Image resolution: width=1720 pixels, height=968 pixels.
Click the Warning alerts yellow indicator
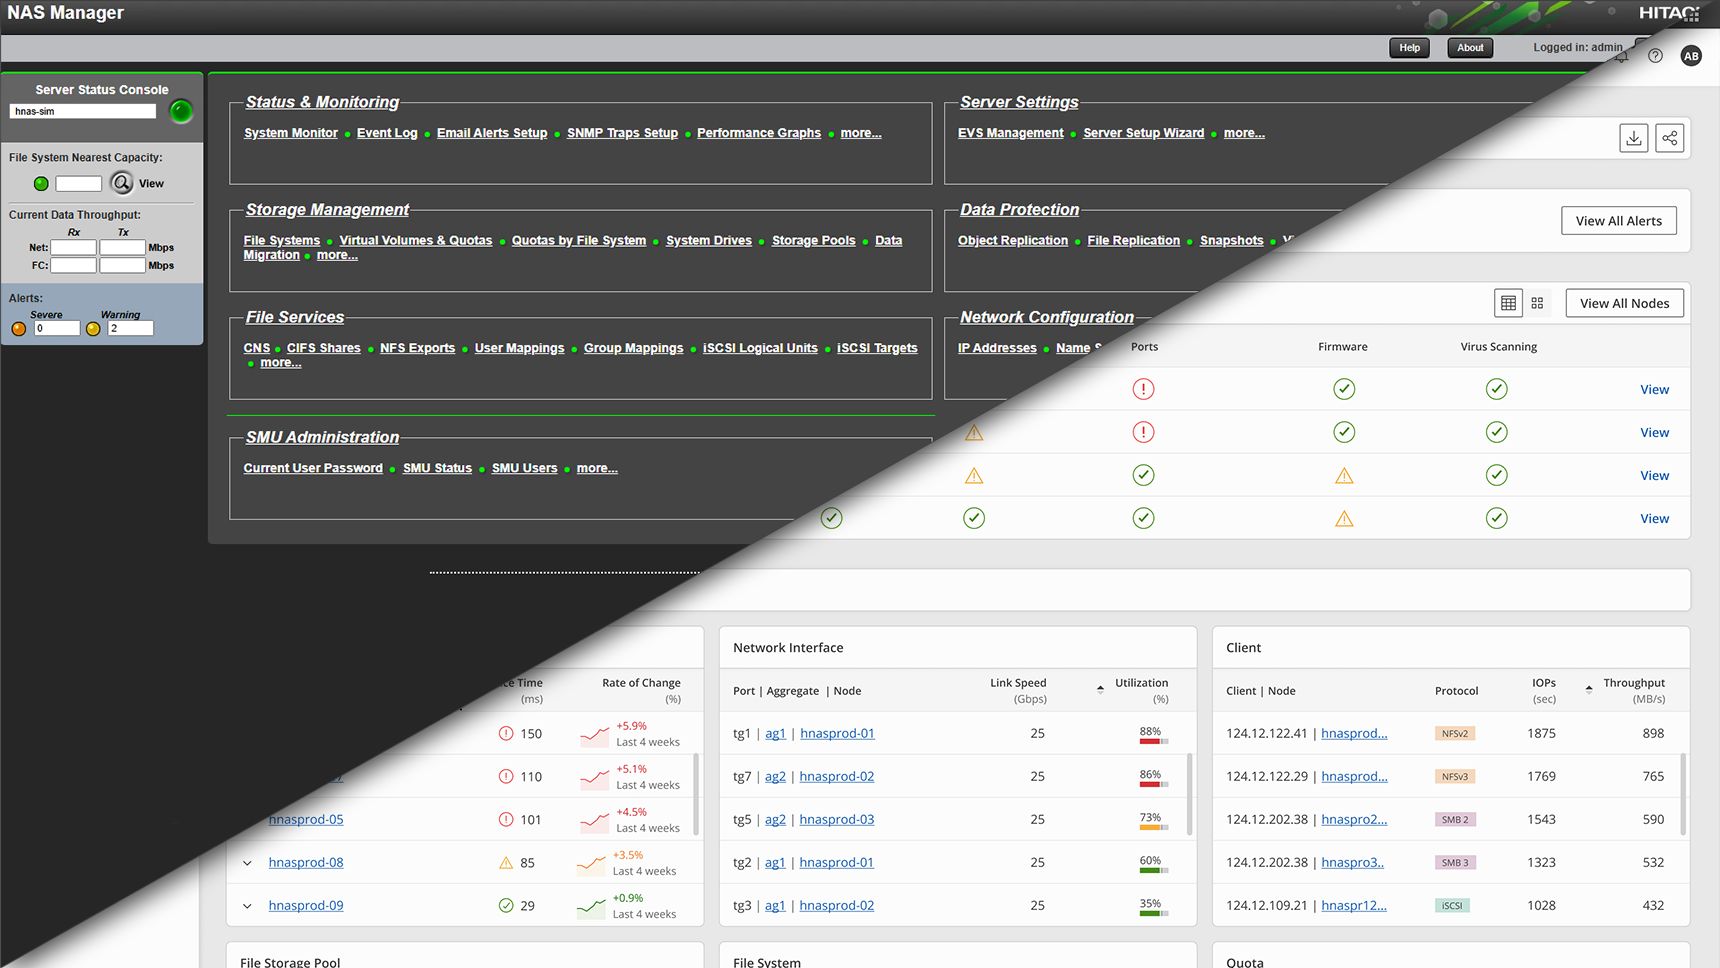pyautogui.click(x=93, y=329)
